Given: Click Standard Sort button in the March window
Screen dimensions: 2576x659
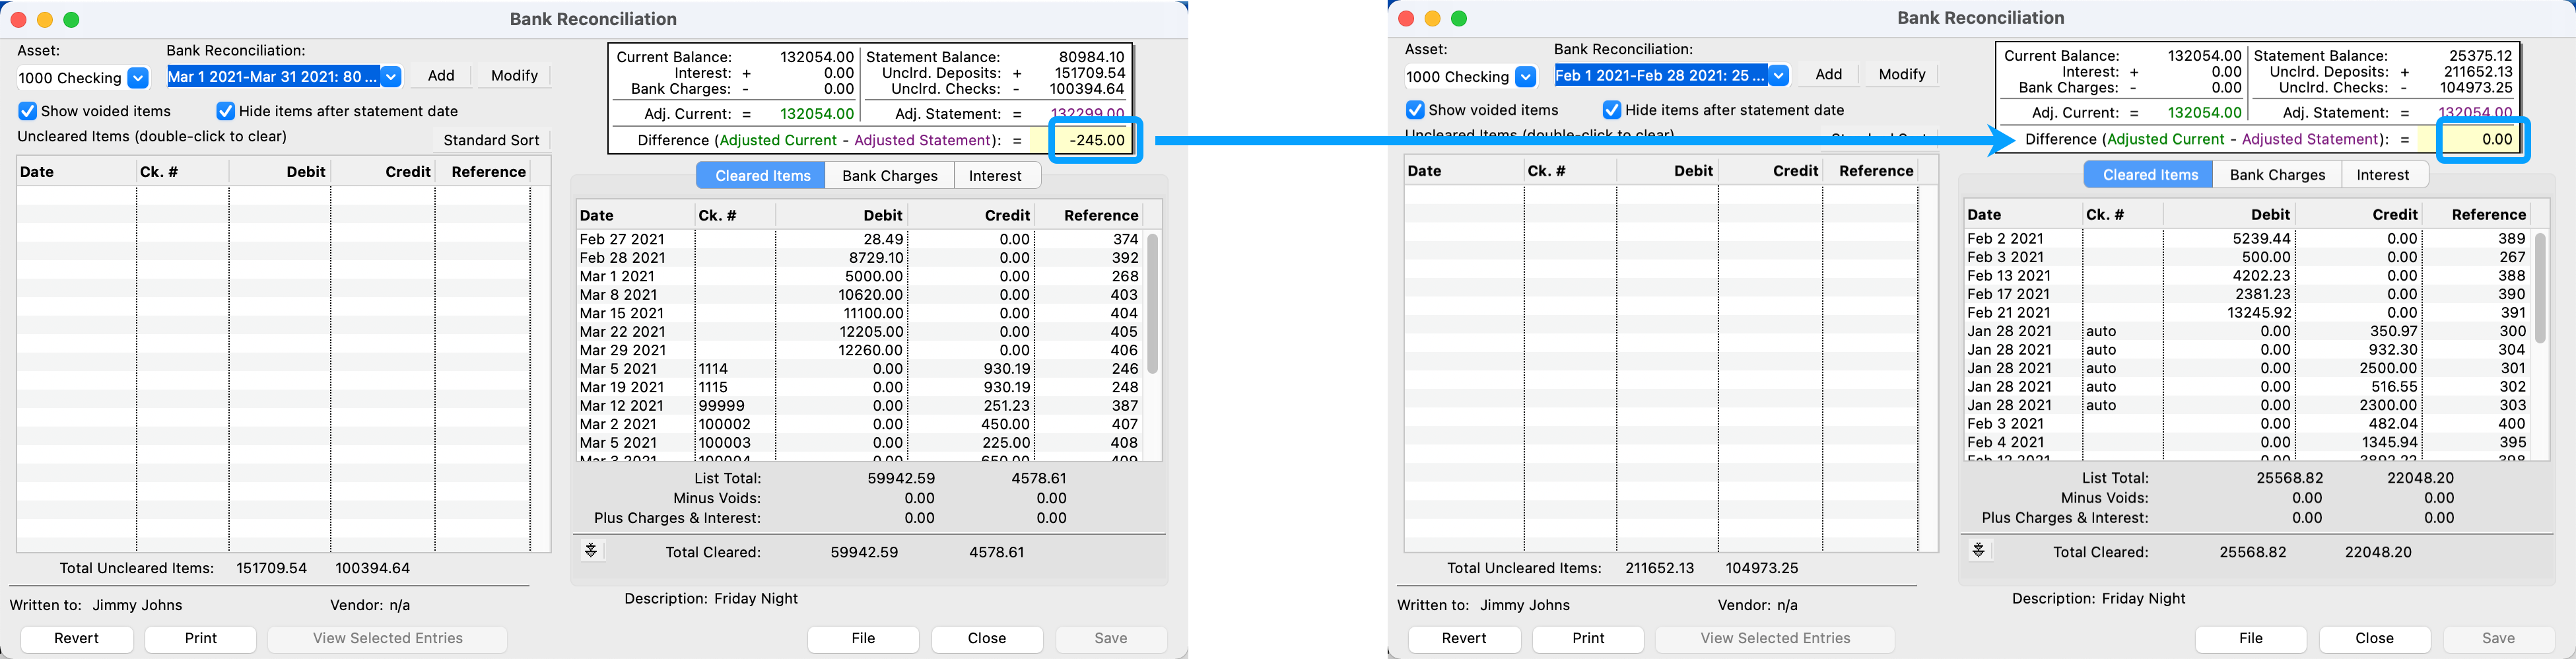Looking at the screenshot, I should (x=491, y=140).
